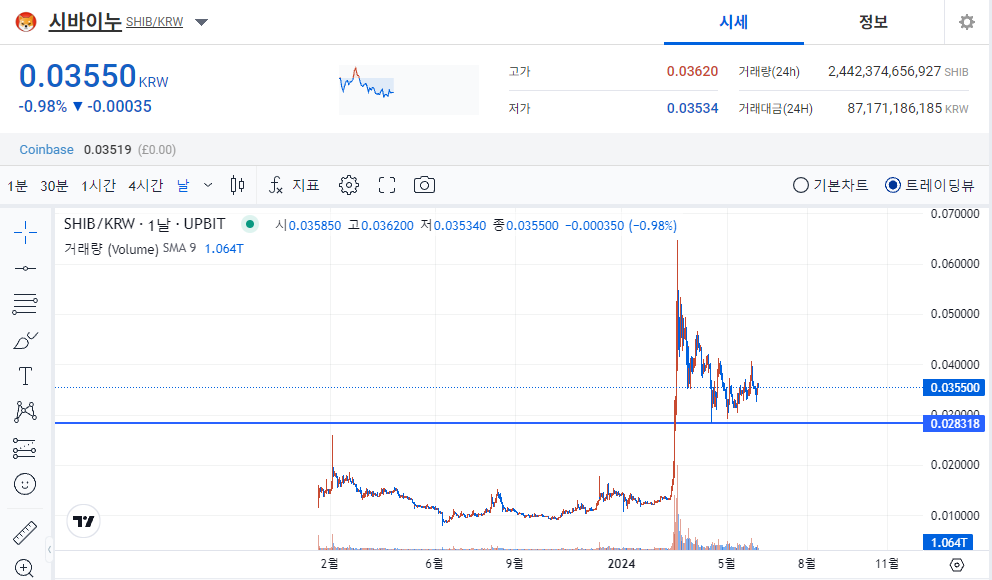The image size is (992, 580).
Task: Open the SHIB/KRW market selector dropdown
Action: [x=201, y=23]
